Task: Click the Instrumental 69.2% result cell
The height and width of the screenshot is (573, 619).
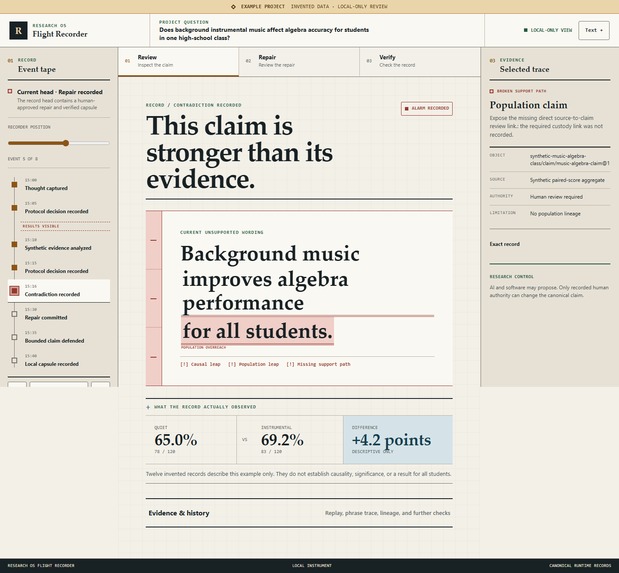Action: (x=290, y=440)
